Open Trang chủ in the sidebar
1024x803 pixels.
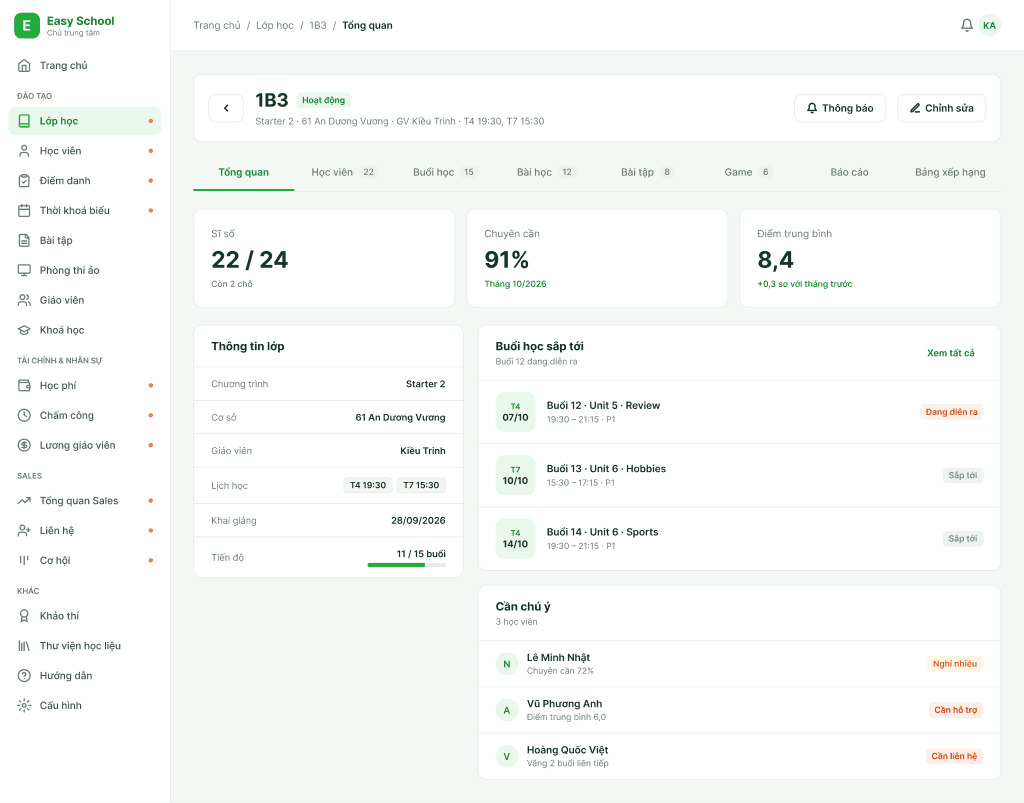point(85,65)
